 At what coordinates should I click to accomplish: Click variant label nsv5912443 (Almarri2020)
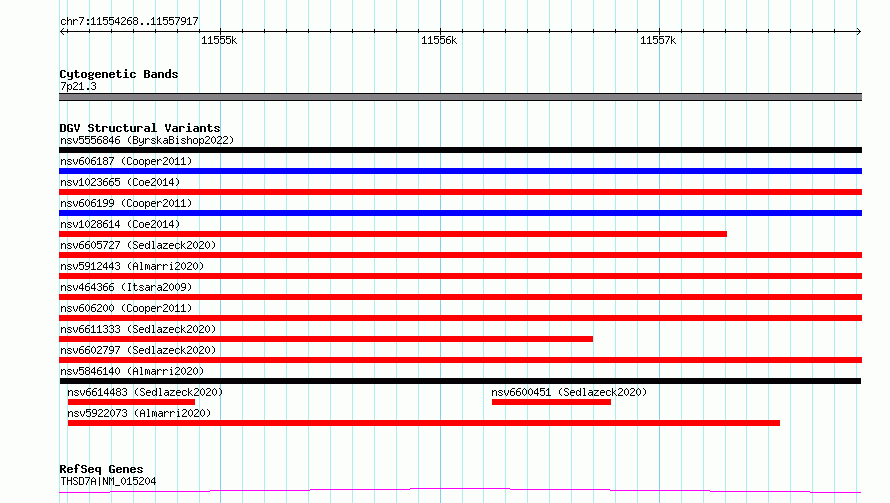pyautogui.click(x=132, y=266)
